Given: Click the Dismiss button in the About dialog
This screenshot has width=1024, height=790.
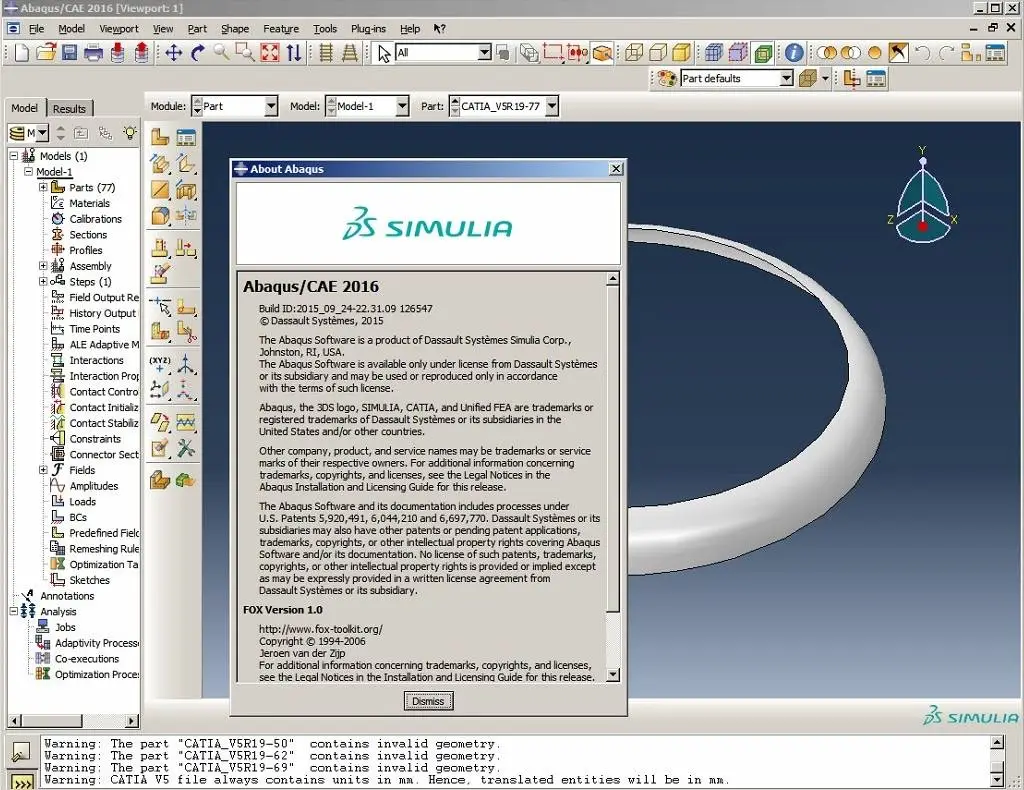Looking at the screenshot, I should pos(428,701).
